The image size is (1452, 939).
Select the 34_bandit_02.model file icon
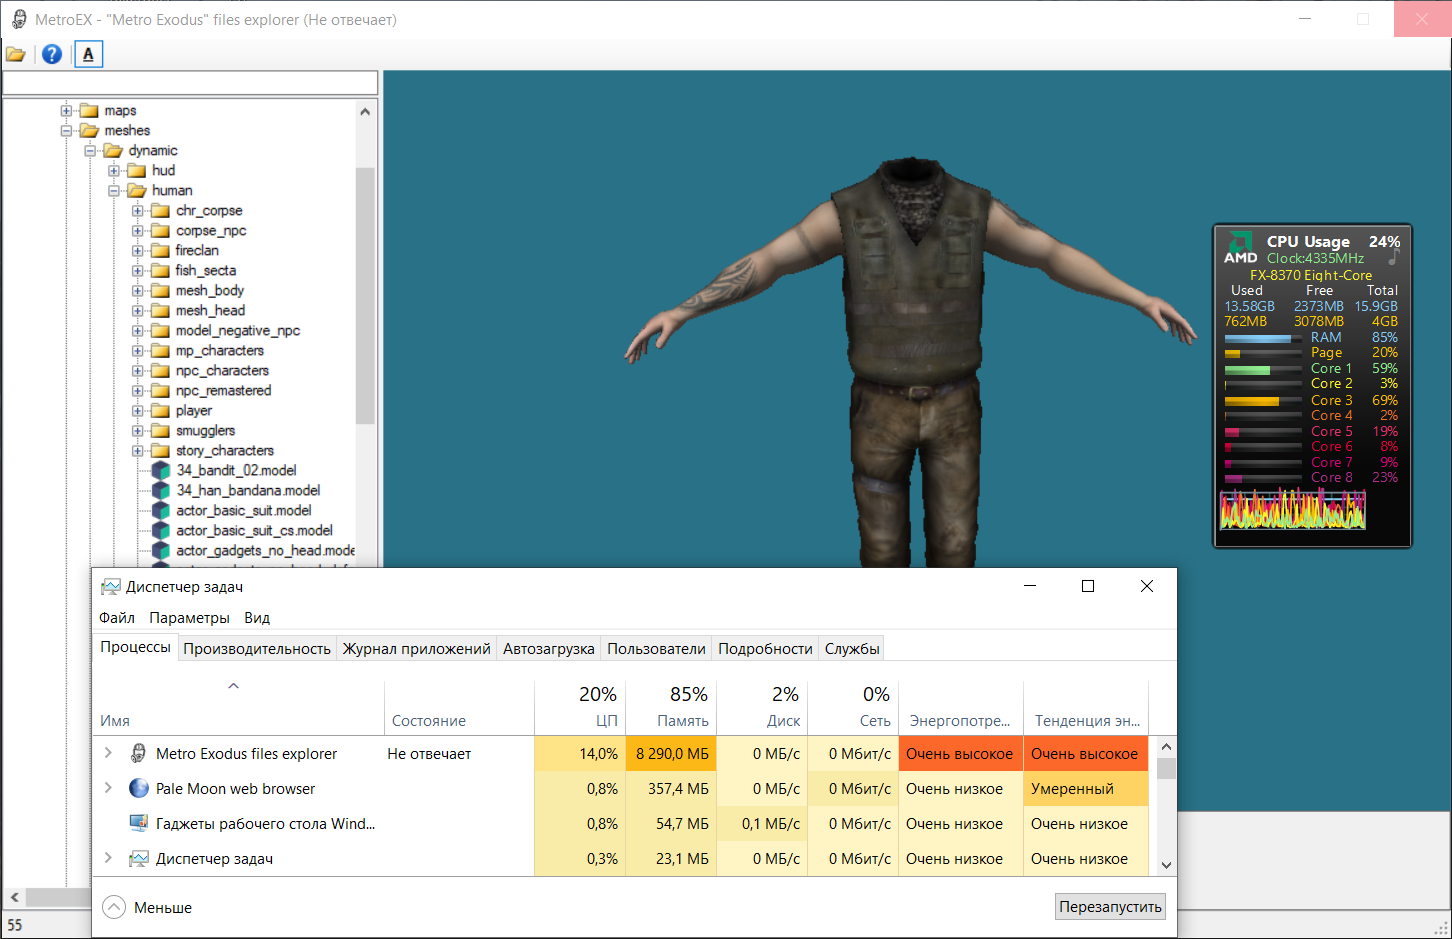161,470
